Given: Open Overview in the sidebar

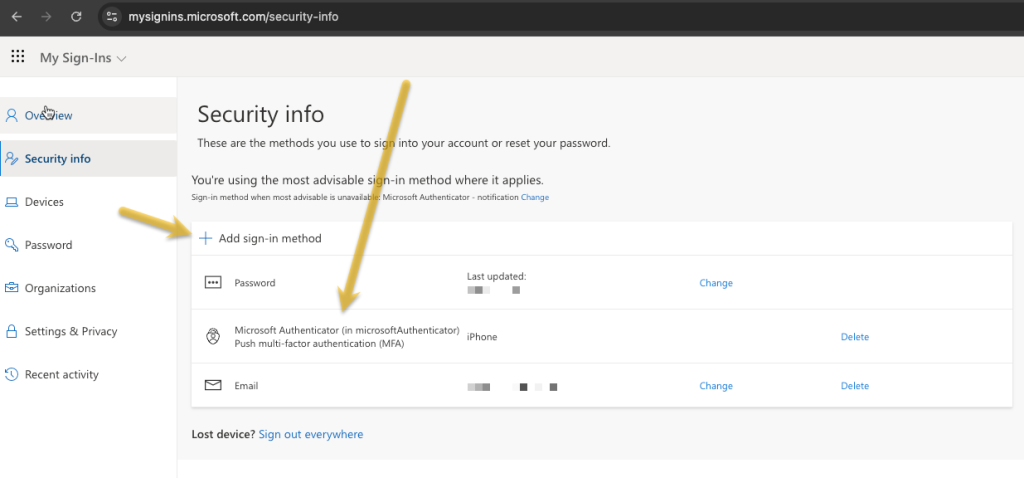Looking at the screenshot, I should (48, 115).
